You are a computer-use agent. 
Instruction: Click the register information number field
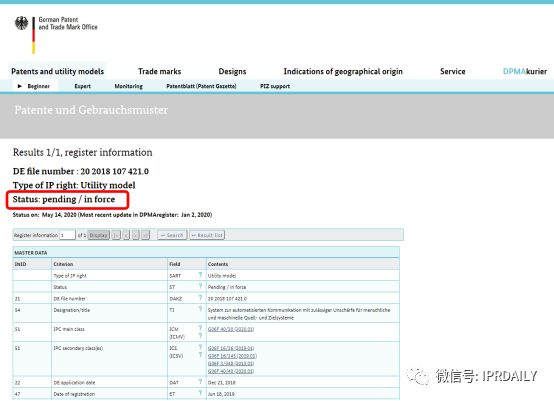[x=67, y=235]
